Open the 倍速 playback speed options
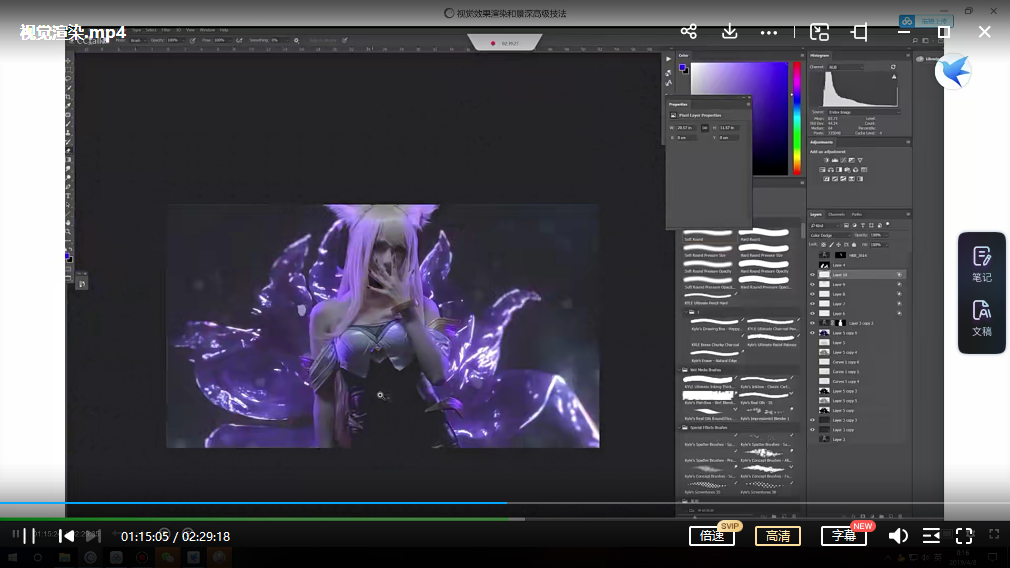Image resolution: width=1010 pixels, height=568 pixels. coord(712,536)
